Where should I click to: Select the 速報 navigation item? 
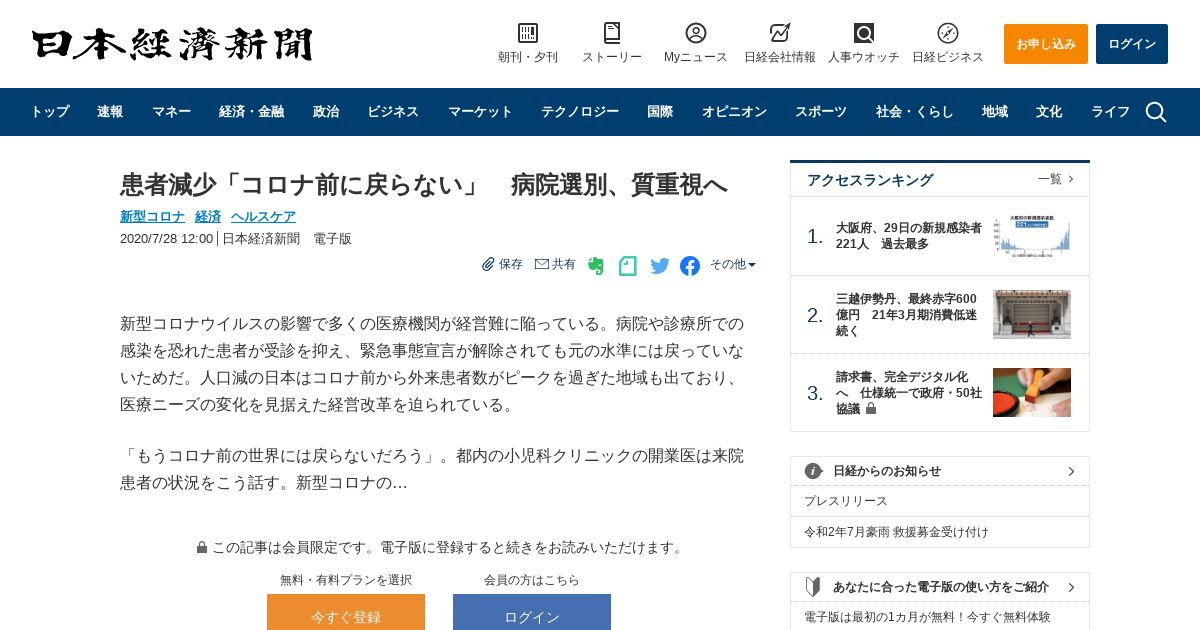pos(110,112)
